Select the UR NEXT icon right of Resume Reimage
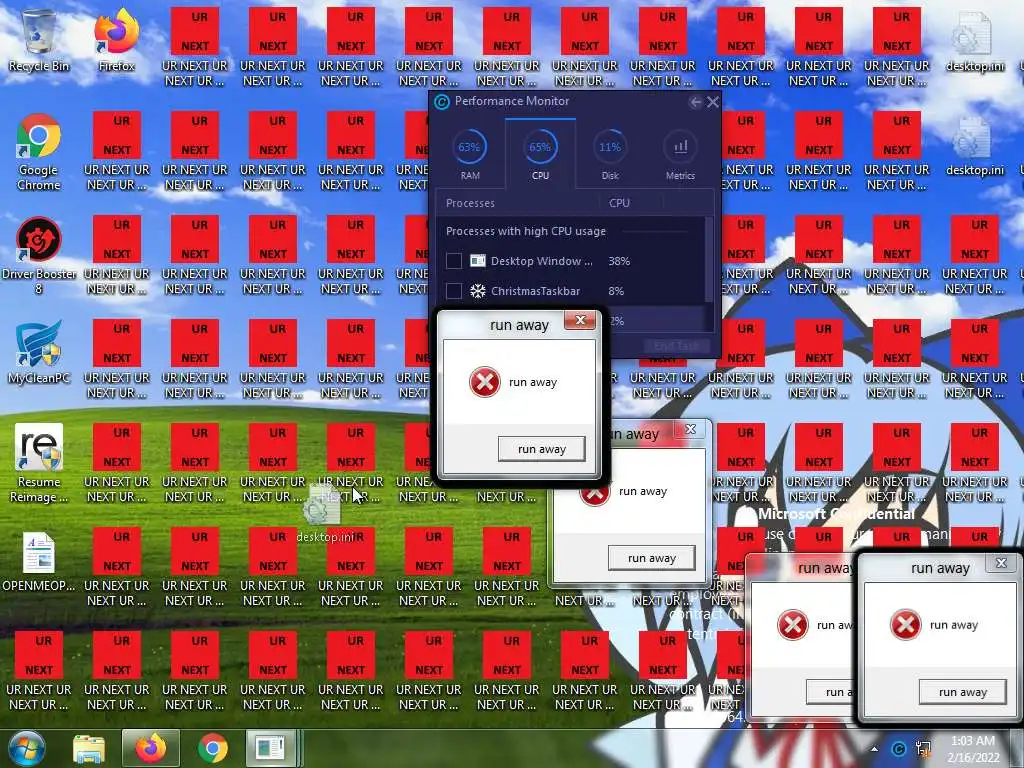This screenshot has width=1024, height=768. click(x=117, y=462)
